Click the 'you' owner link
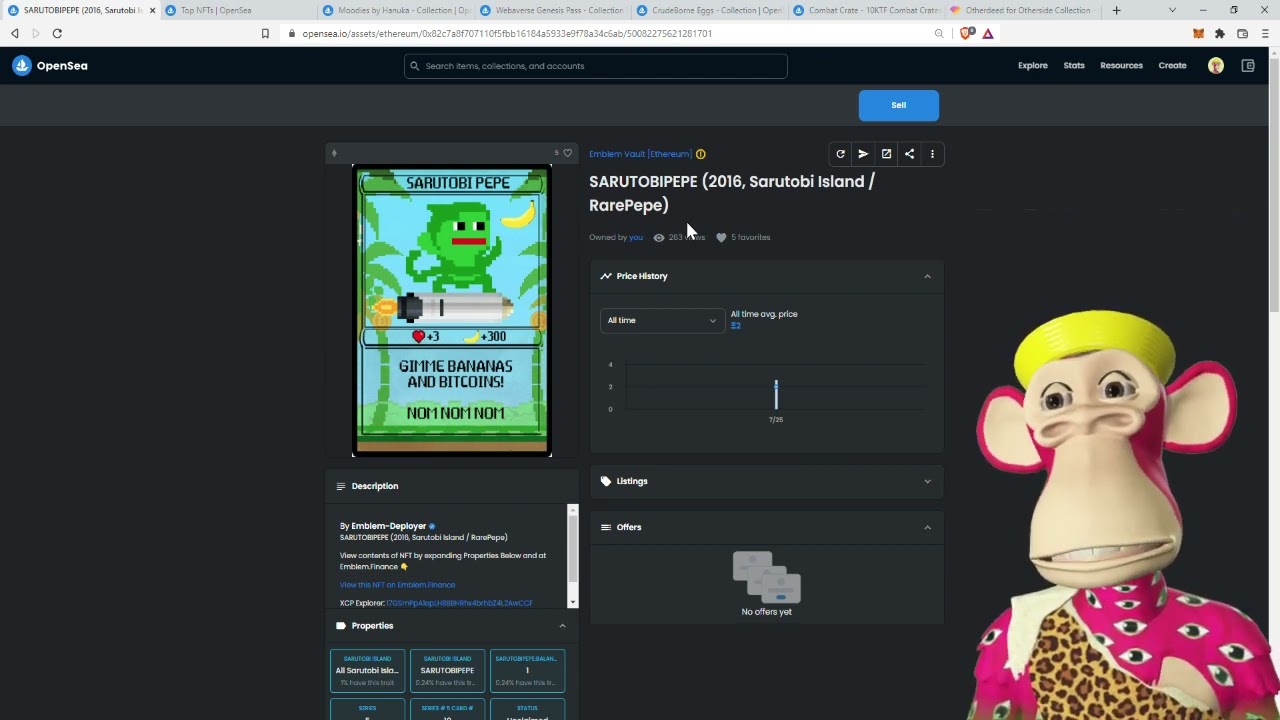 (x=636, y=237)
